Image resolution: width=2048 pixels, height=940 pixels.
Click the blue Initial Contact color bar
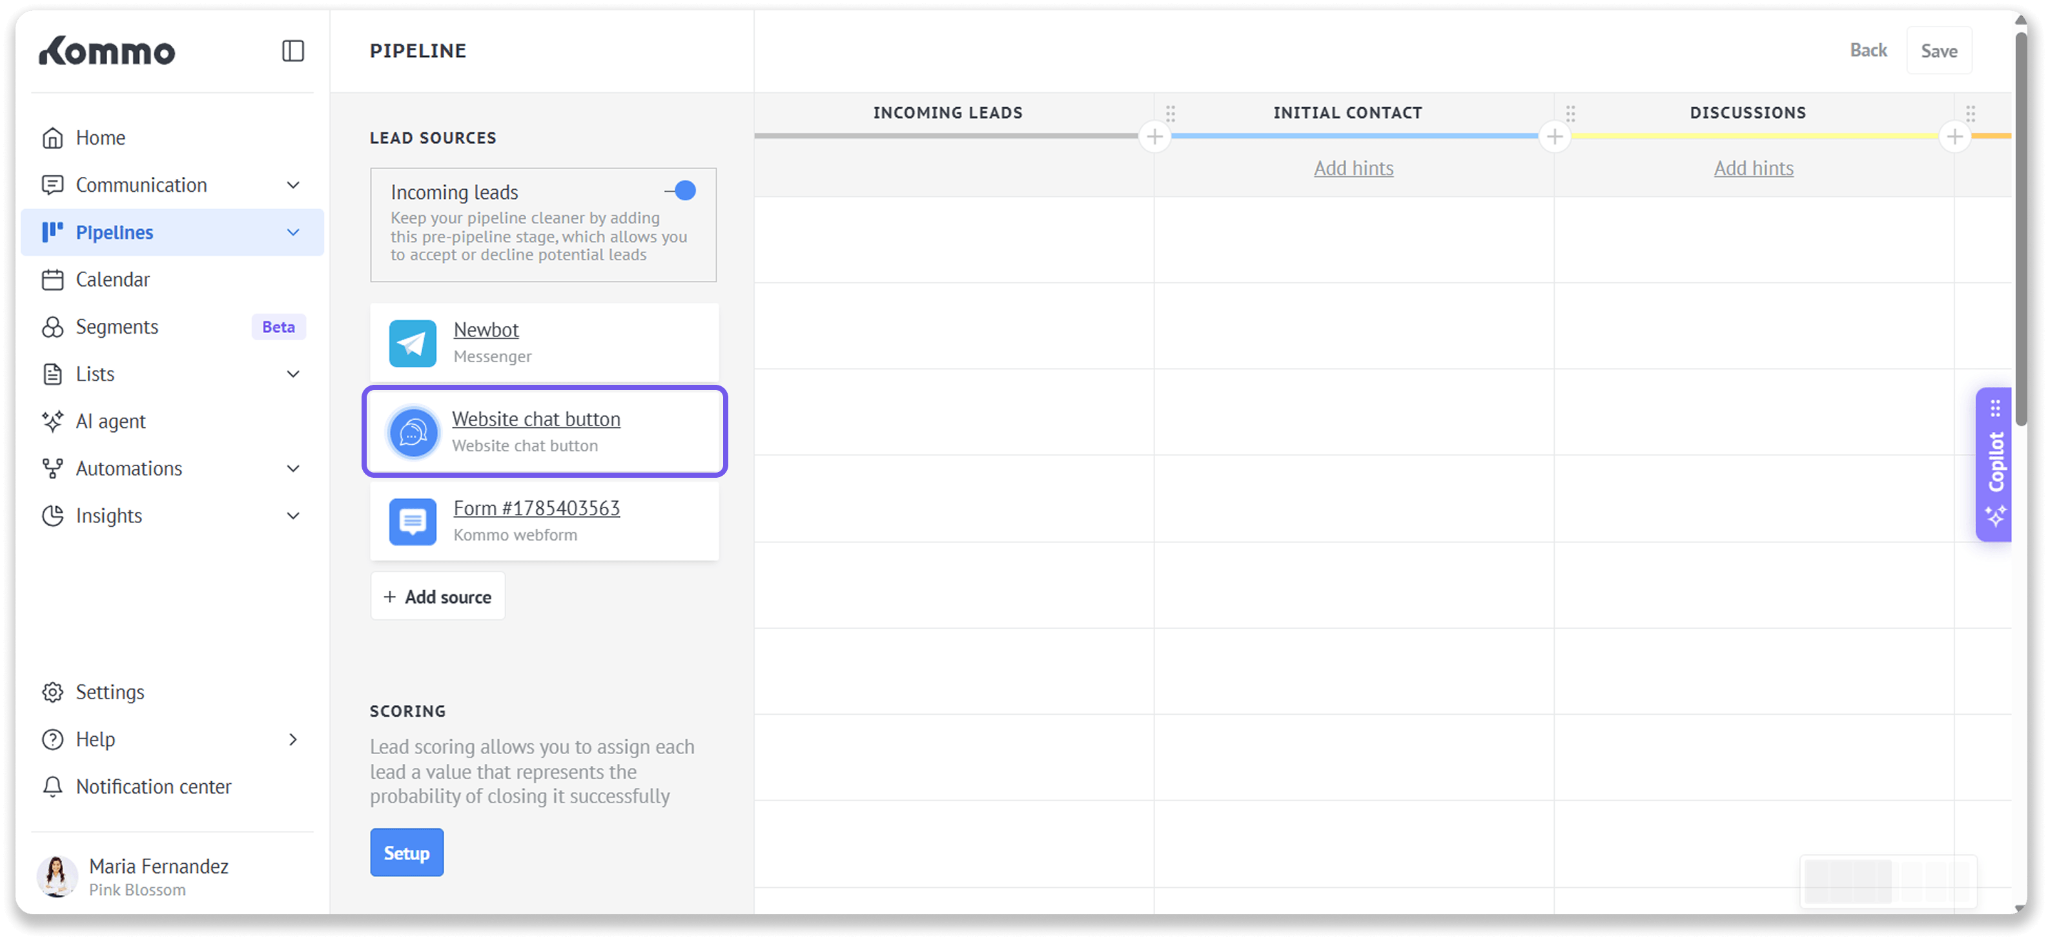(1355, 136)
